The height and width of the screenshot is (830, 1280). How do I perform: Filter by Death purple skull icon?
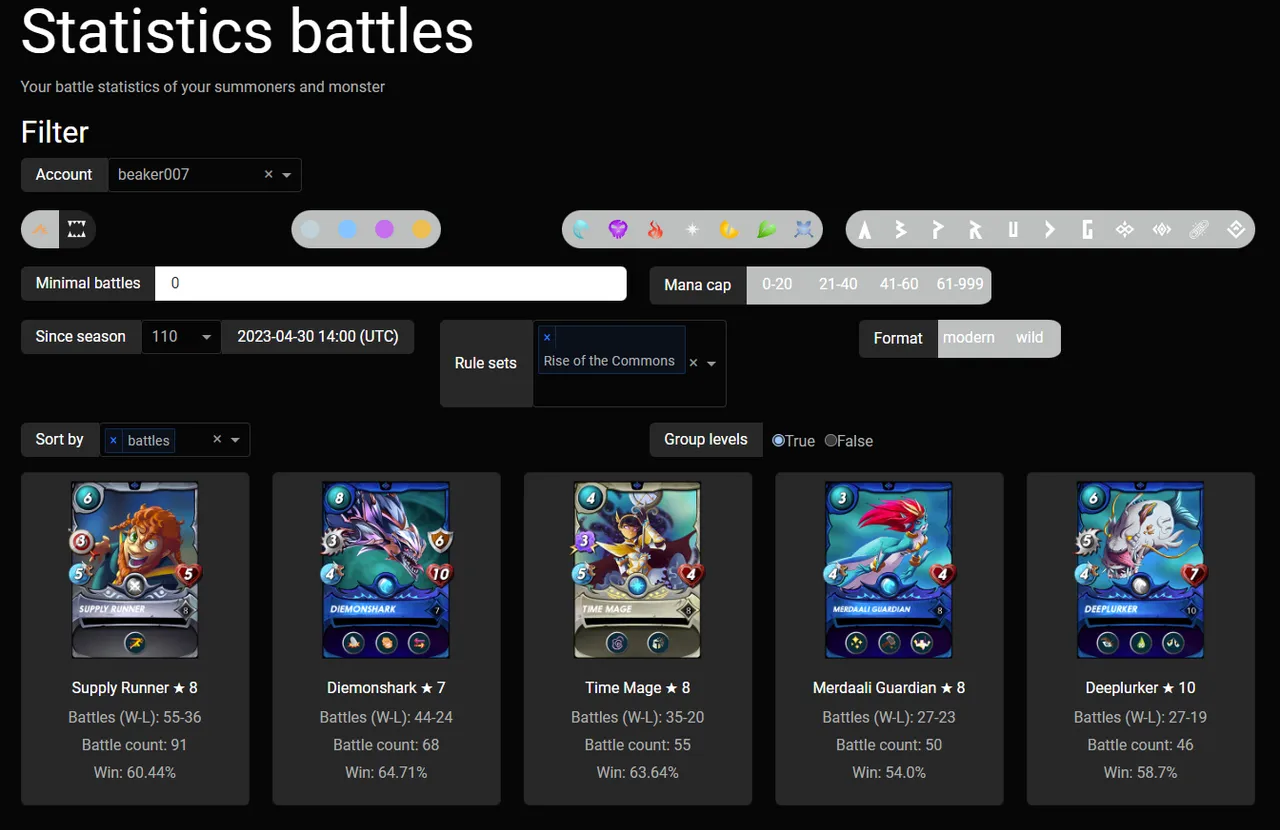[618, 230]
